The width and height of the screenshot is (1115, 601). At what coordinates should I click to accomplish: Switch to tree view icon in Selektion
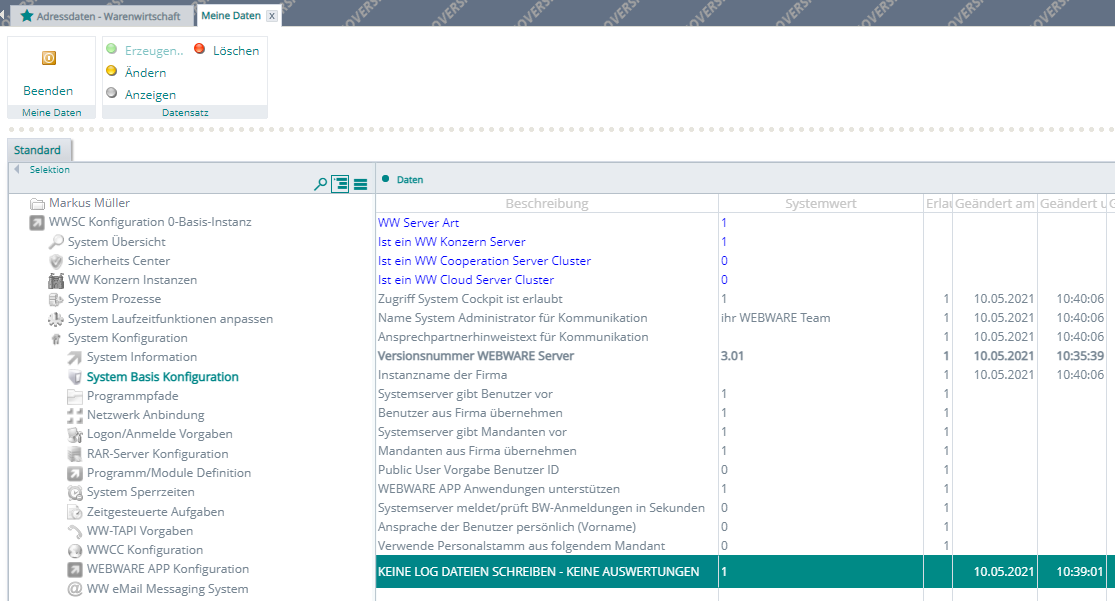tap(340, 184)
